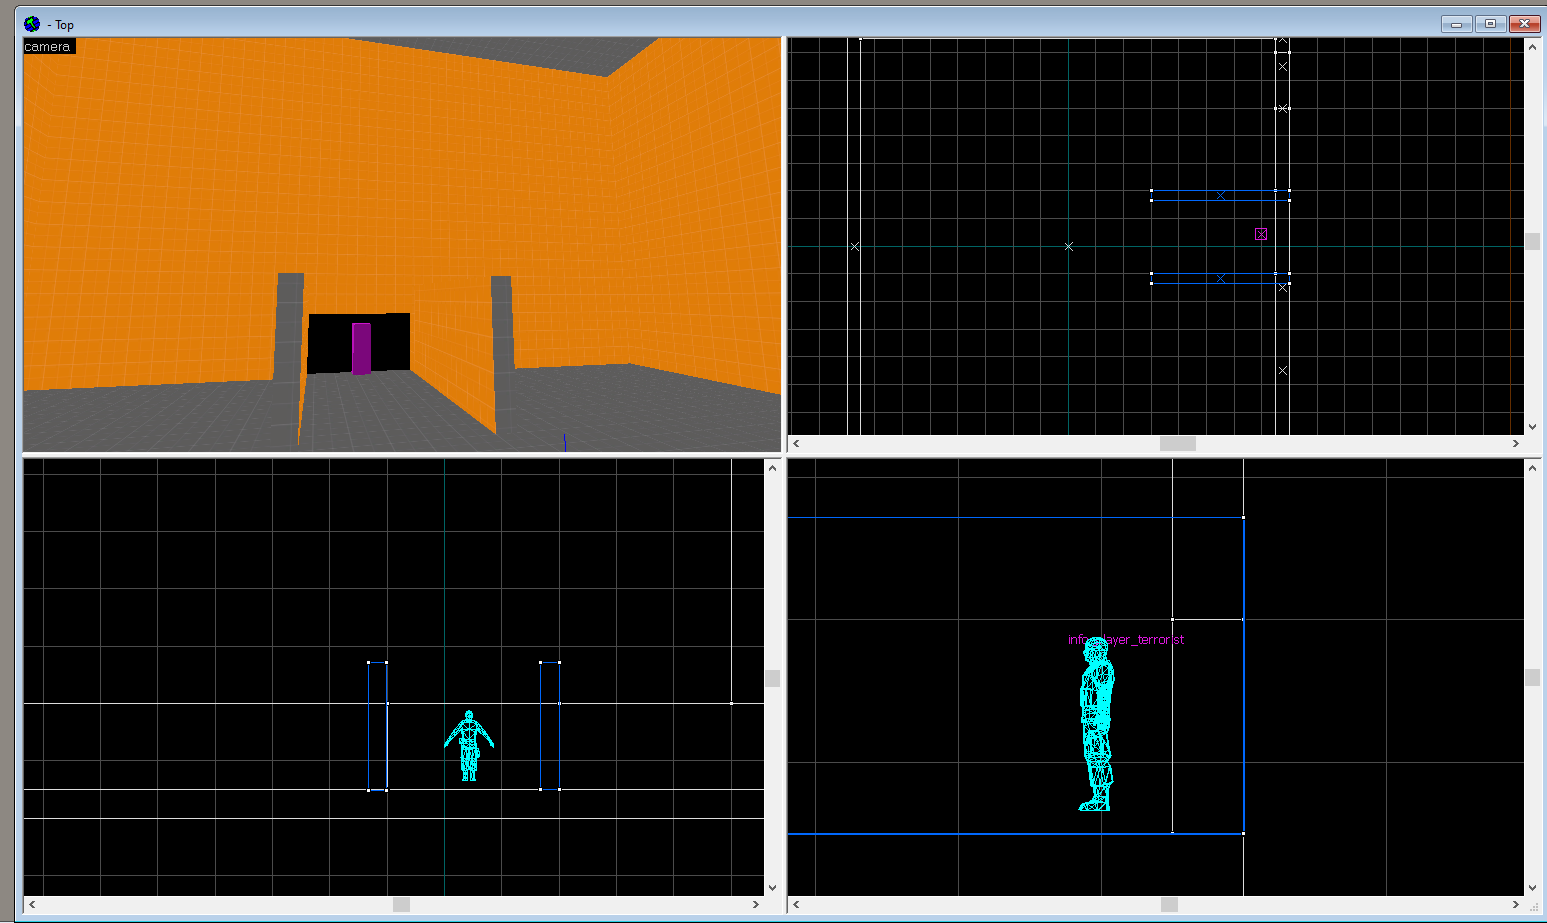Click the blue X handle of upper brush
Viewport: 1547px width, 923px height.
1220,196
